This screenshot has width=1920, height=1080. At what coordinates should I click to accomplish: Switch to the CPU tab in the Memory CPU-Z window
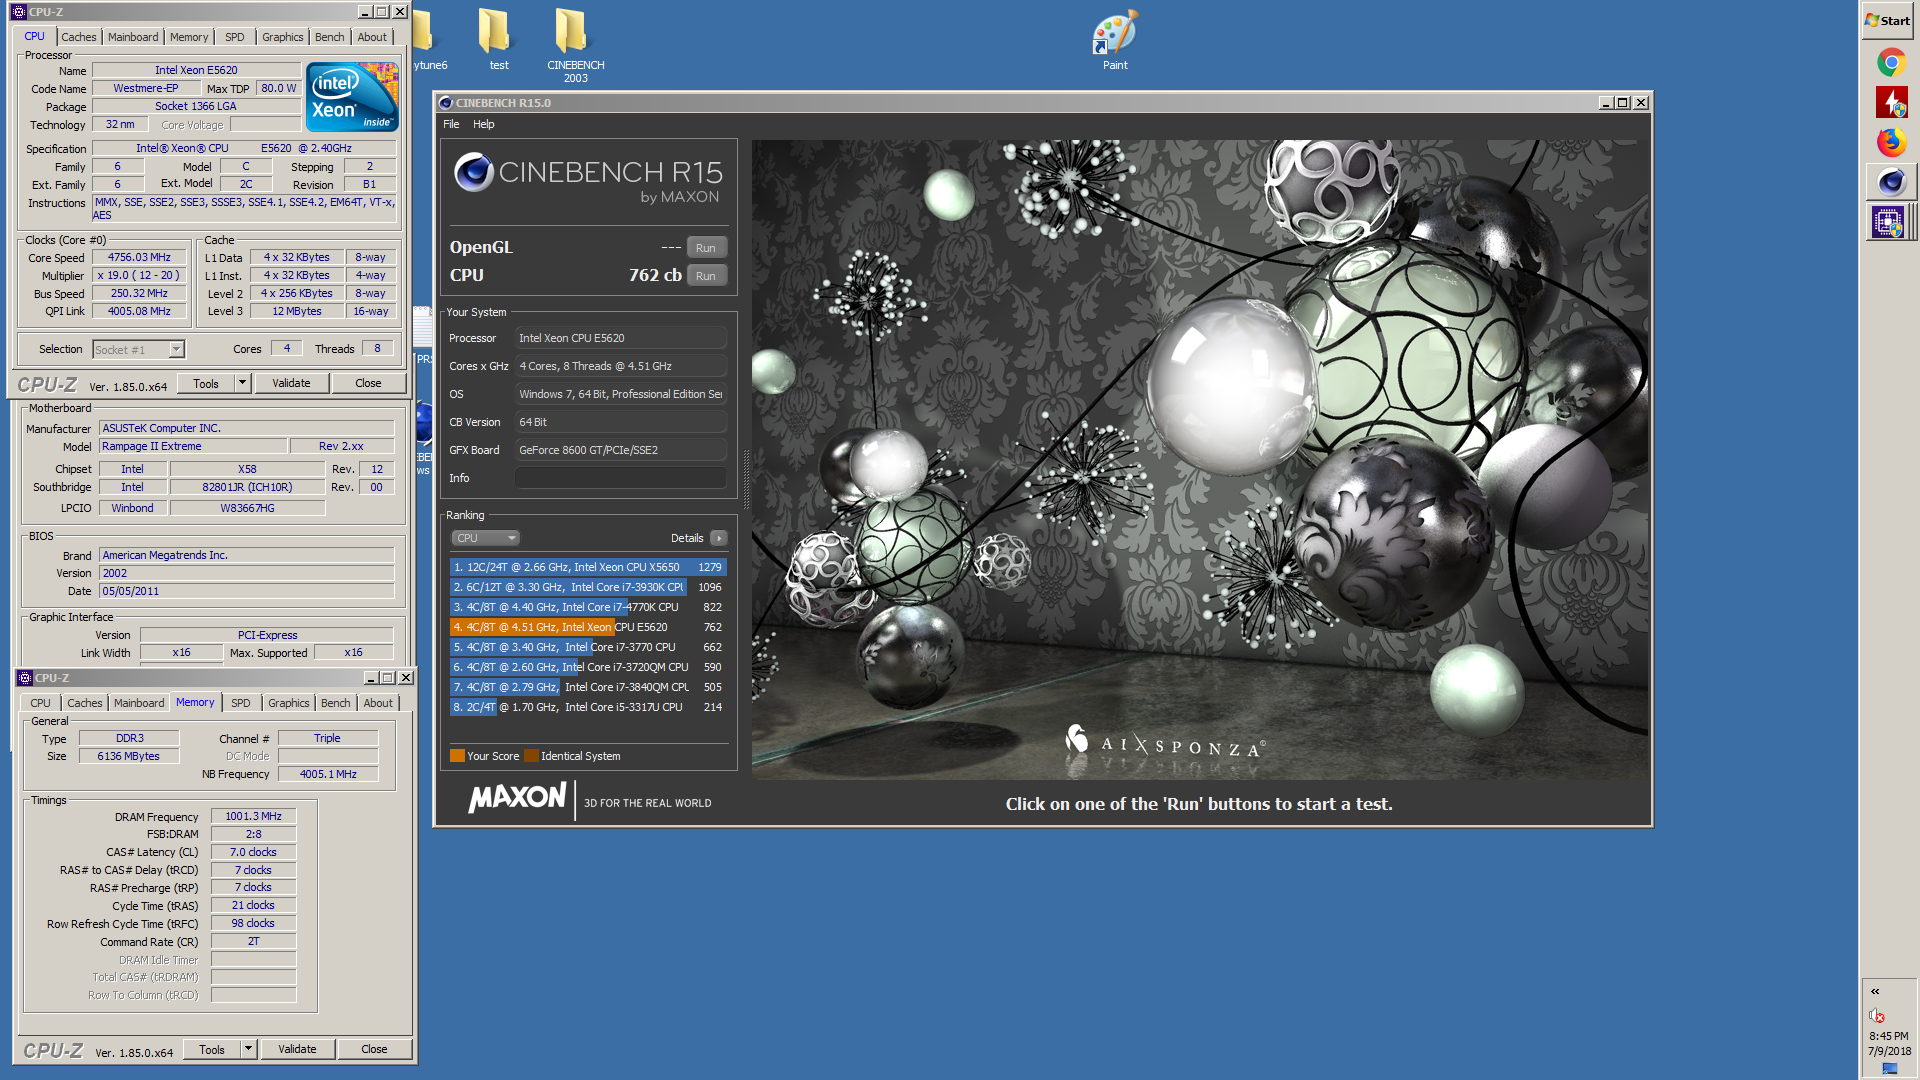pos(40,703)
